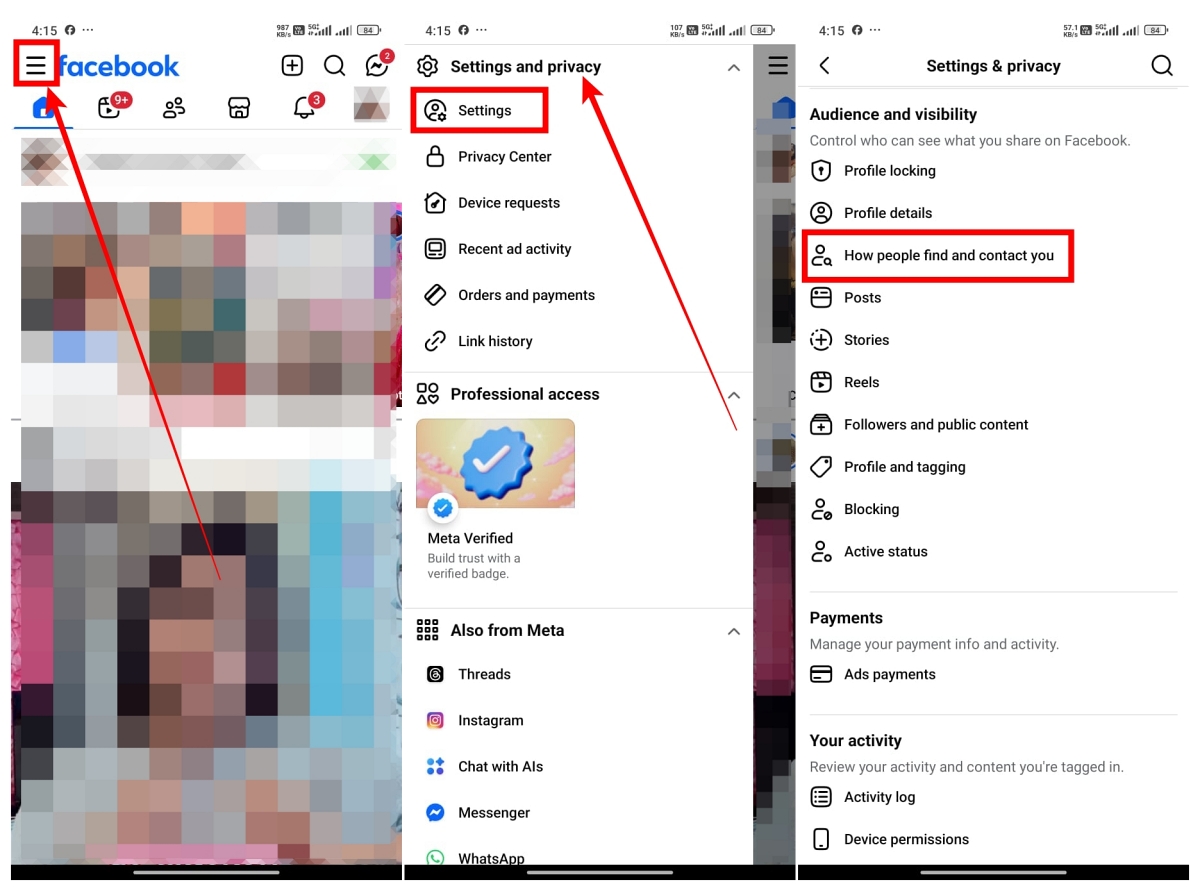Screen dimensions: 1200x891
Task: Open the hamburger menu beside Facebook logo
Action: pyautogui.click(x=36, y=66)
